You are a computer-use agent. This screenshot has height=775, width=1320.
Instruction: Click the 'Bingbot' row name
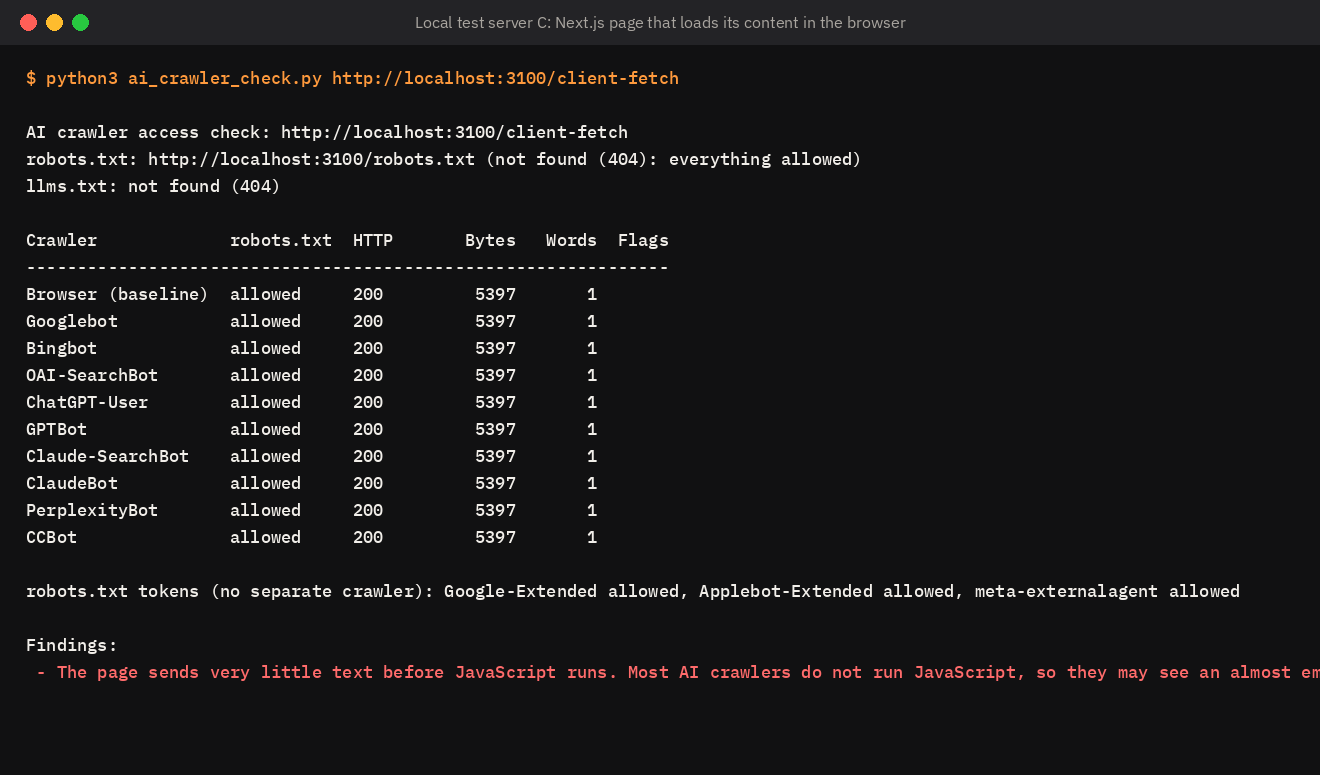click(62, 348)
